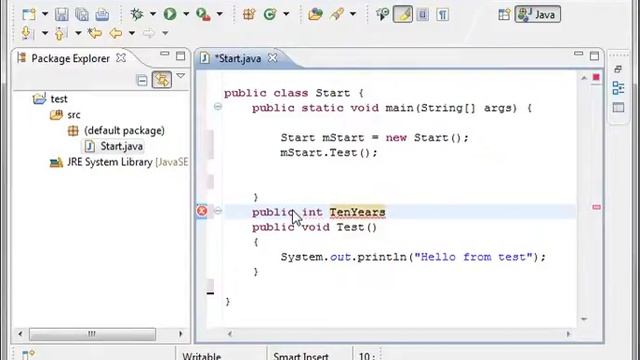Screen dimensions: 640x360
Task: Click Collapse All in Package Explorer
Action: pos(142,80)
